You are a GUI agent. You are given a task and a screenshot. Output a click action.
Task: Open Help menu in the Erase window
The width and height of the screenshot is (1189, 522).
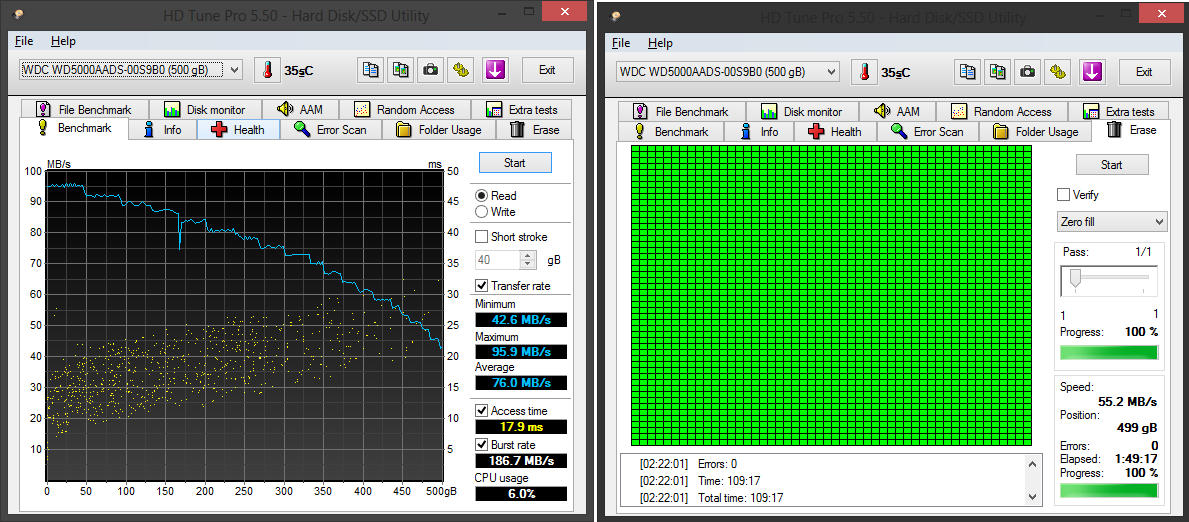pos(660,43)
